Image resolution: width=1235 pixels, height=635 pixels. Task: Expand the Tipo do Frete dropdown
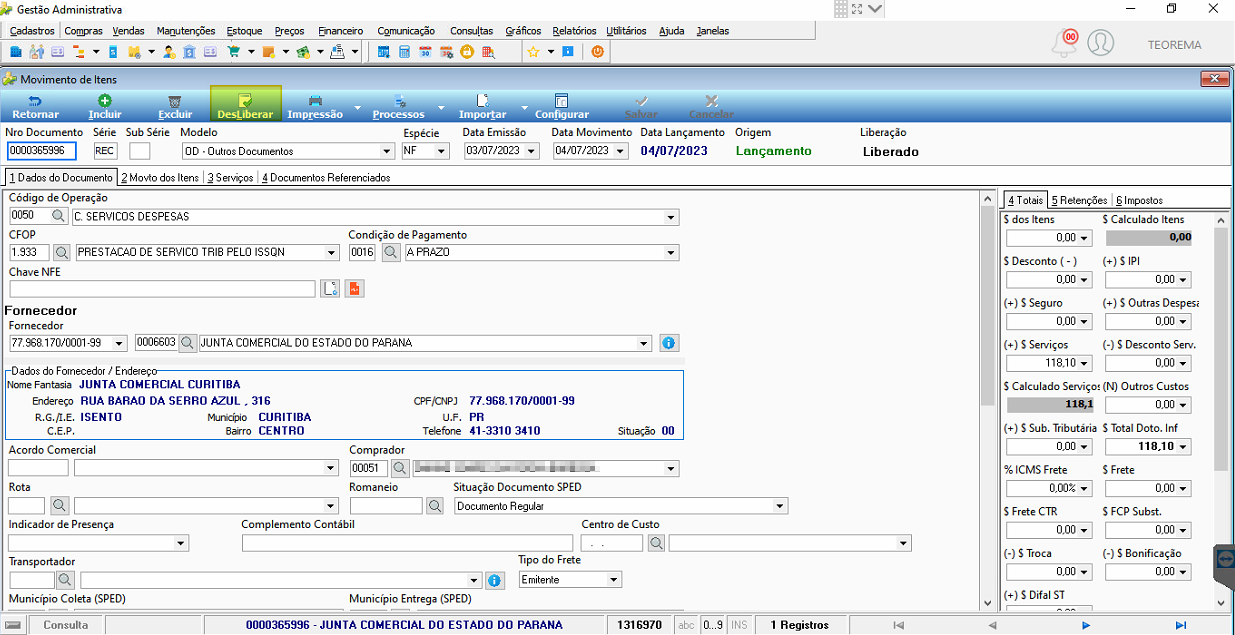(x=614, y=580)
